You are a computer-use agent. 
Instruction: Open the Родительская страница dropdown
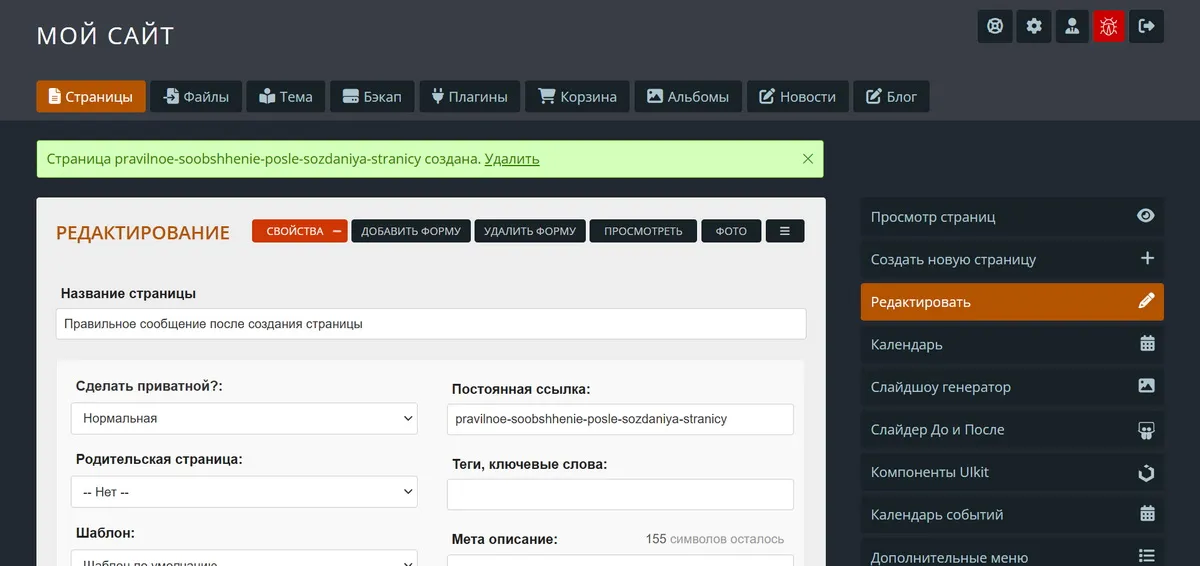pyautogui.click(x=244, y=492)
